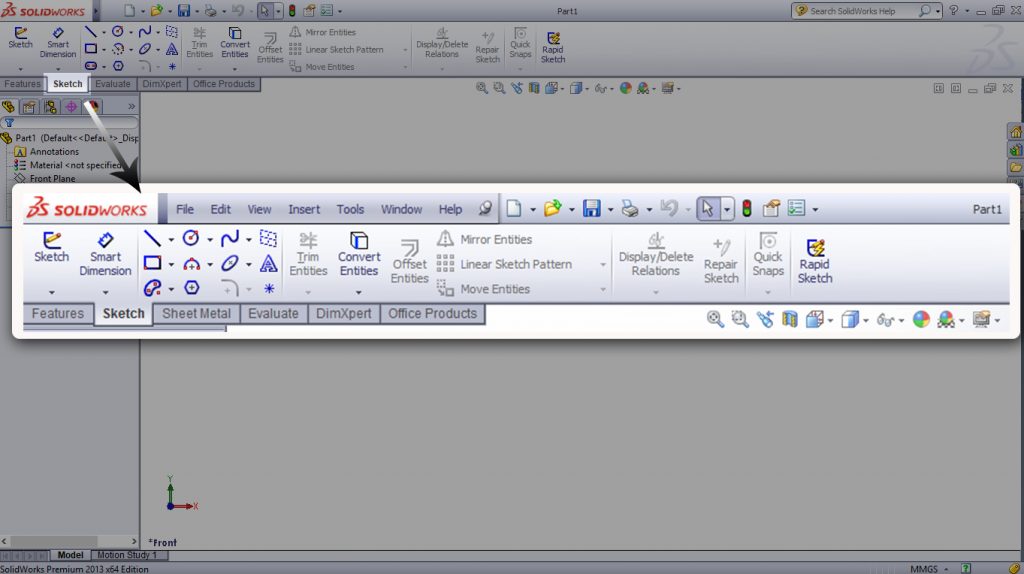The height and width of the screenshot is (574, 1024).
Task: Open the Circle dropdown arrow in the enlarged toolbar
Action: (210, 240)
